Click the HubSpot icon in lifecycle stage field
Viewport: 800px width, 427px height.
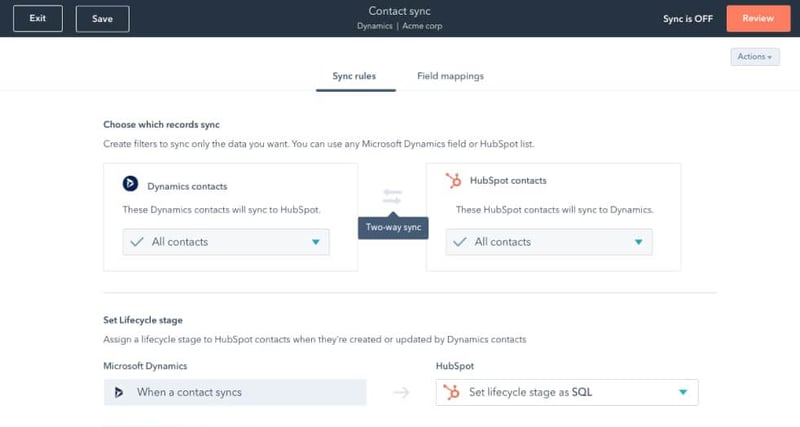(452, 392)
